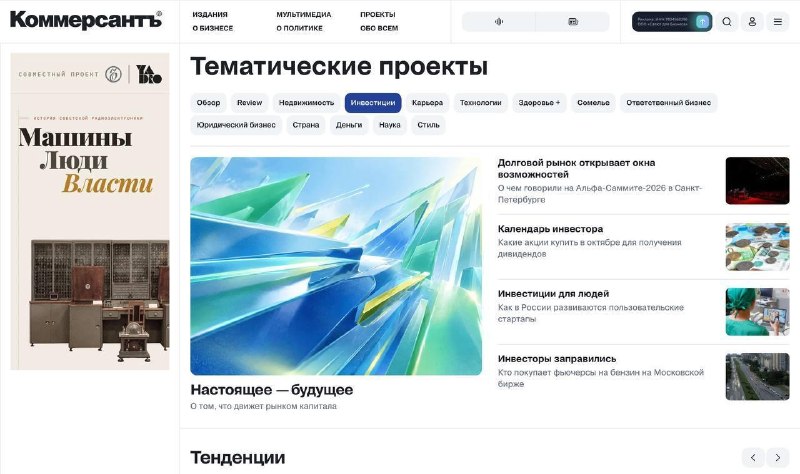Open article Долговой рынок открывает окна возможностей
800x474 pixels.
point(577,168)
